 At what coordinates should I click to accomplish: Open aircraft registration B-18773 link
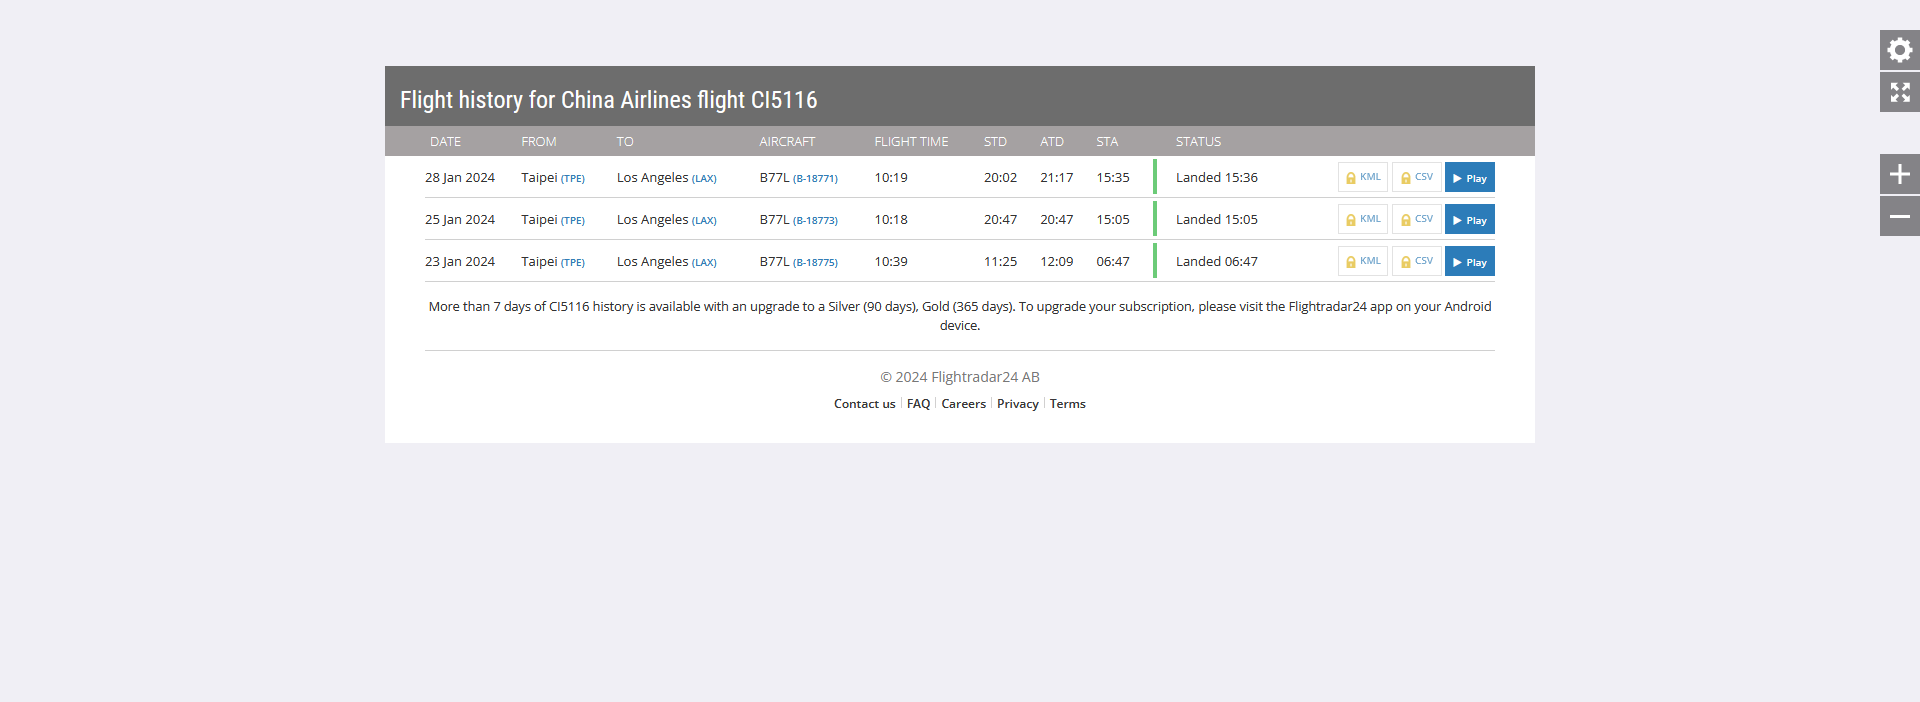point(815,221)
